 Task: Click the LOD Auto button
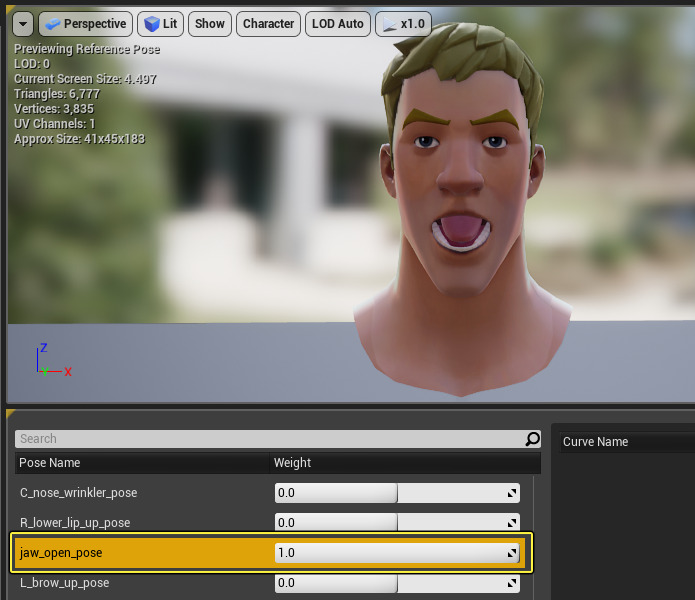(337, 24)
